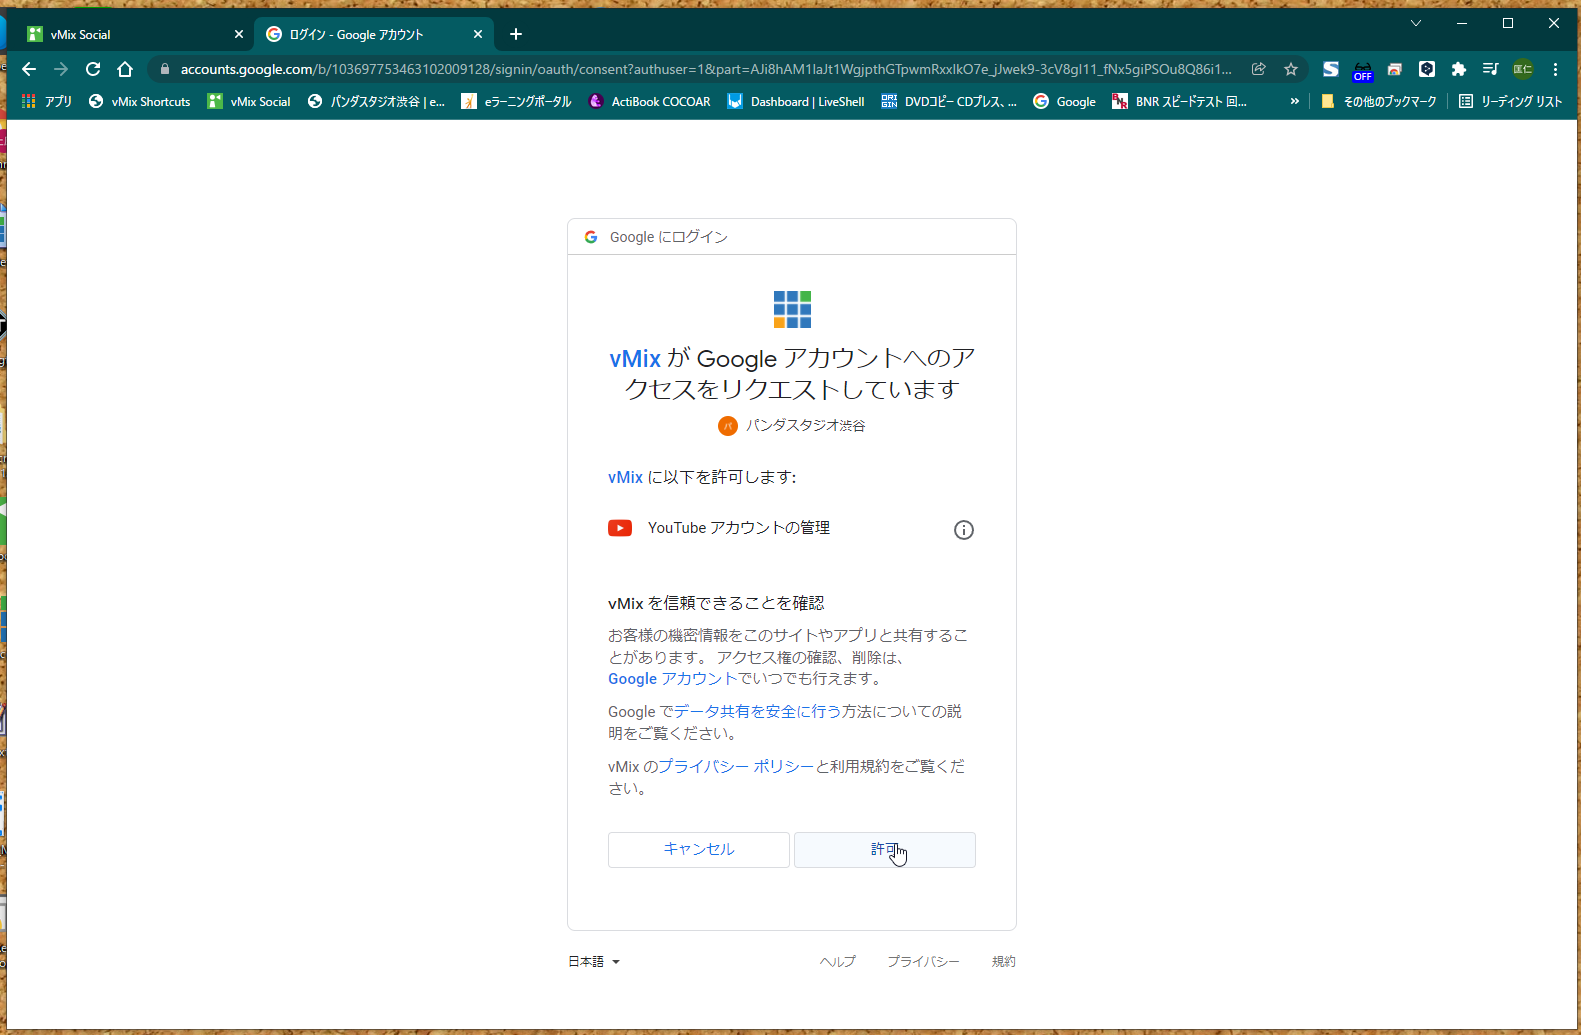Click the パンダスタジオ渋谷 account chip
This screenshot has height=1035, width=1581.
pos(792,426)
